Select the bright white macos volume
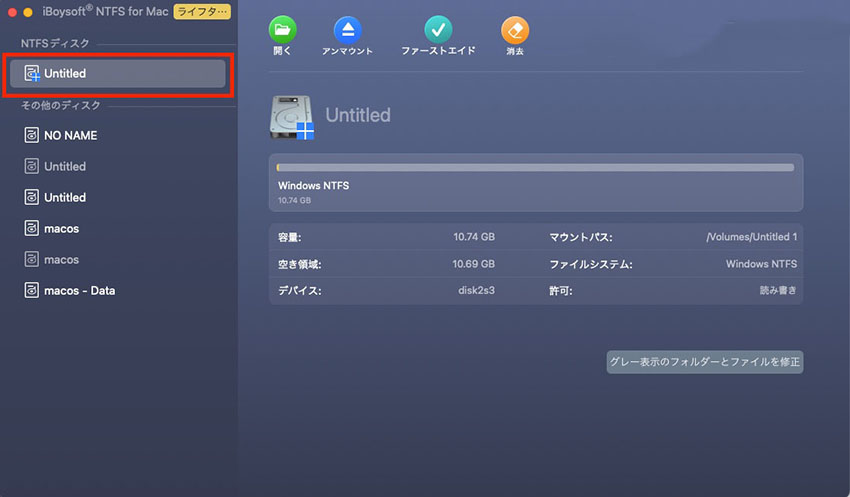This screenshot has height=497, width=850. (61, 229)
